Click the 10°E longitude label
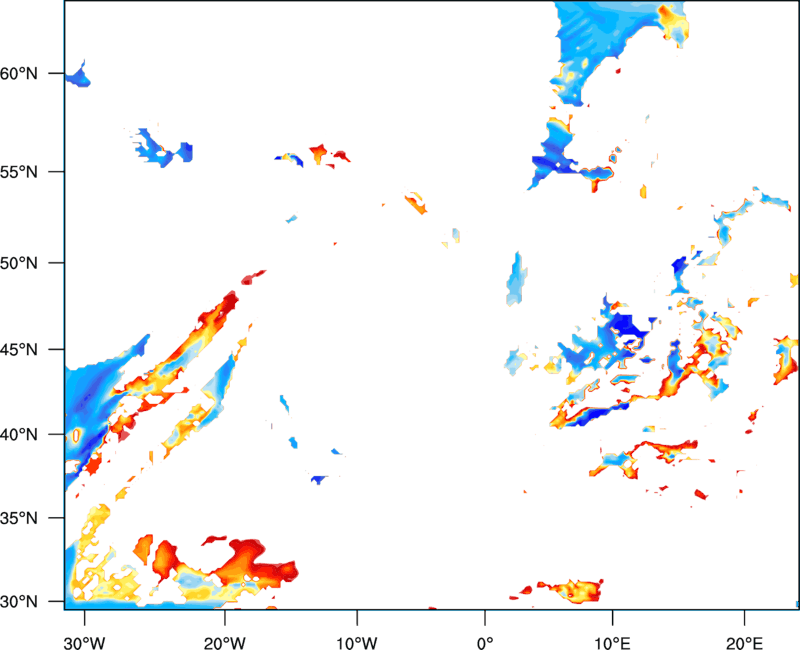The height and width of the screenshot is (650, 800). pyautogui.click(x=613, y=643)
